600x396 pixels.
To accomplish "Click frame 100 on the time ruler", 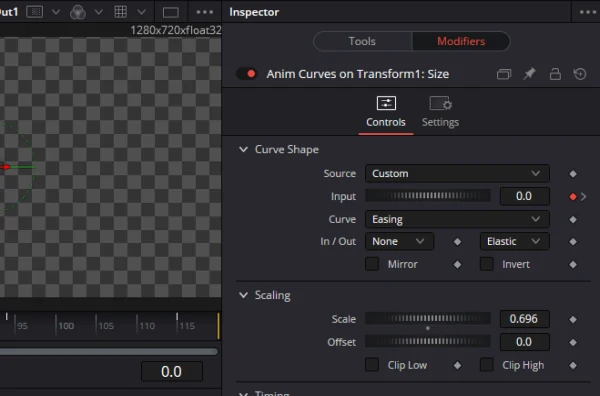I will (66, 326).
